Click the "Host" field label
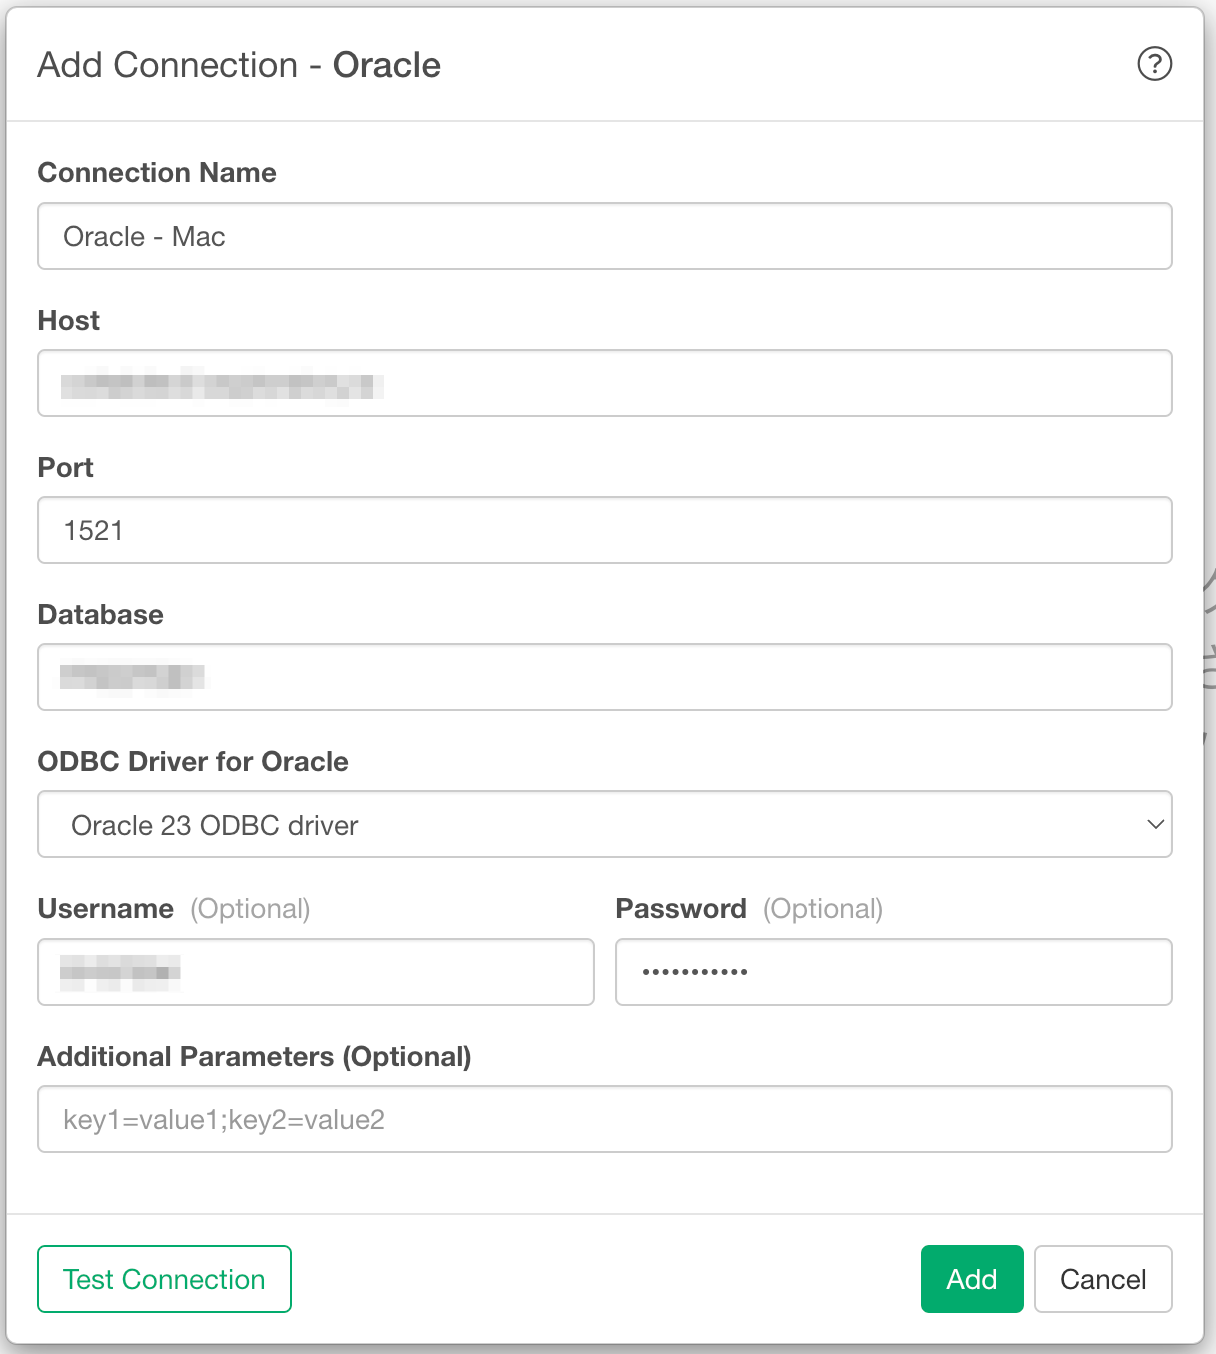 coord(69,321)
